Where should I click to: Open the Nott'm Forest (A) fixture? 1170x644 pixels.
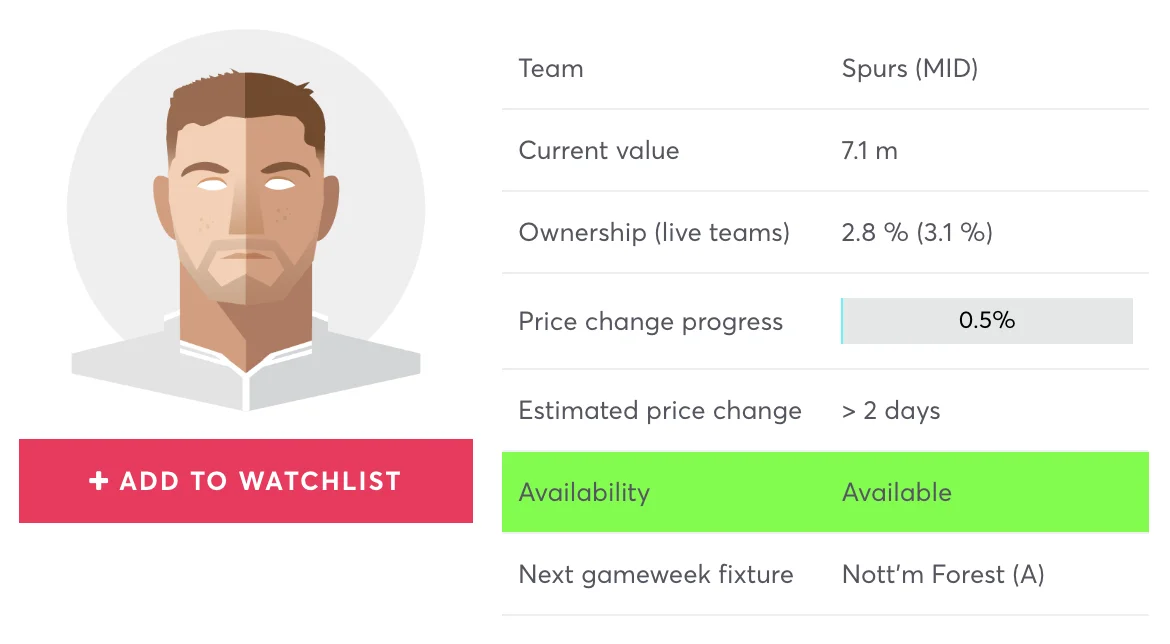pos(943,575)
